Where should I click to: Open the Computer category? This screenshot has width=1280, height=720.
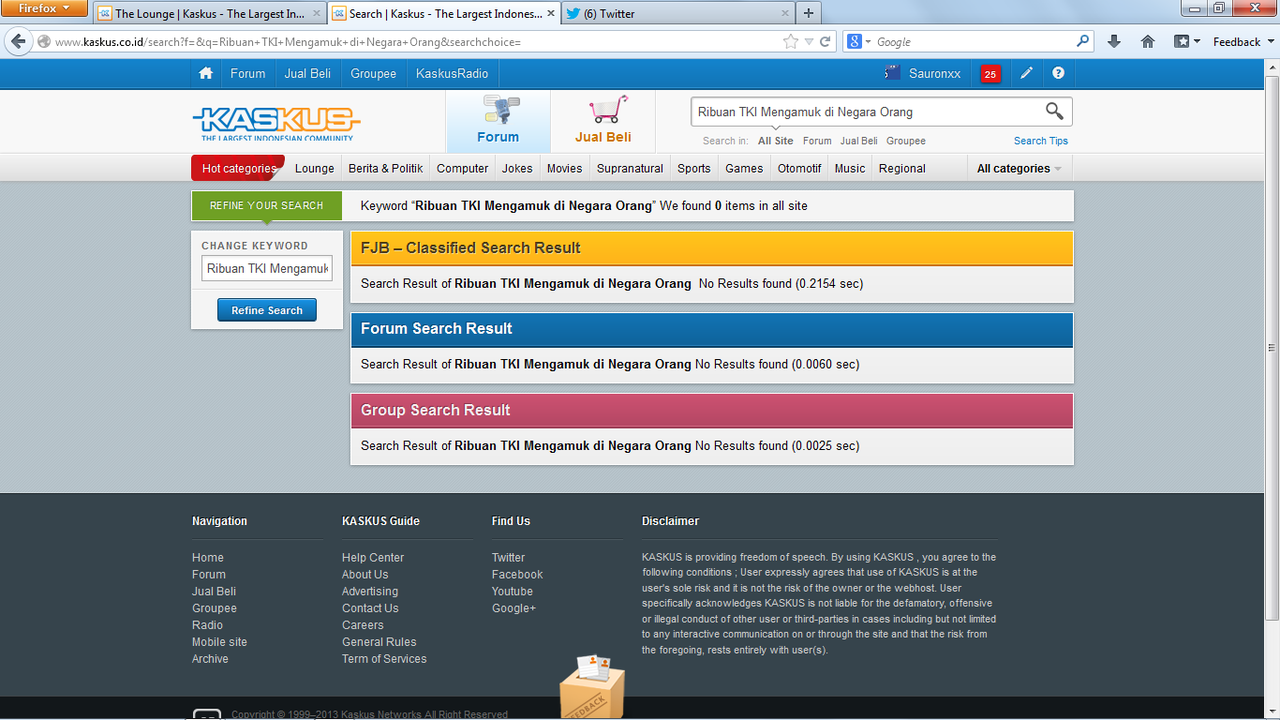point(462,168)
